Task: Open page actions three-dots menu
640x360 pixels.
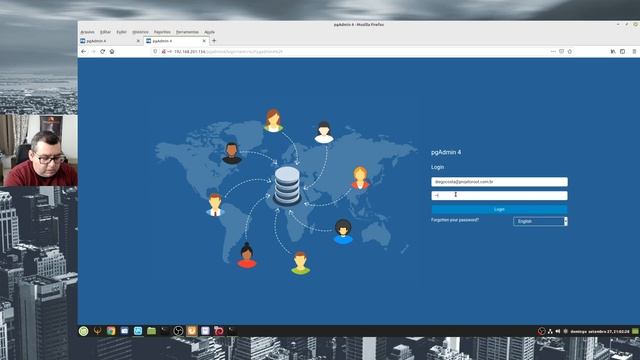Action: [x=553, y=52]
